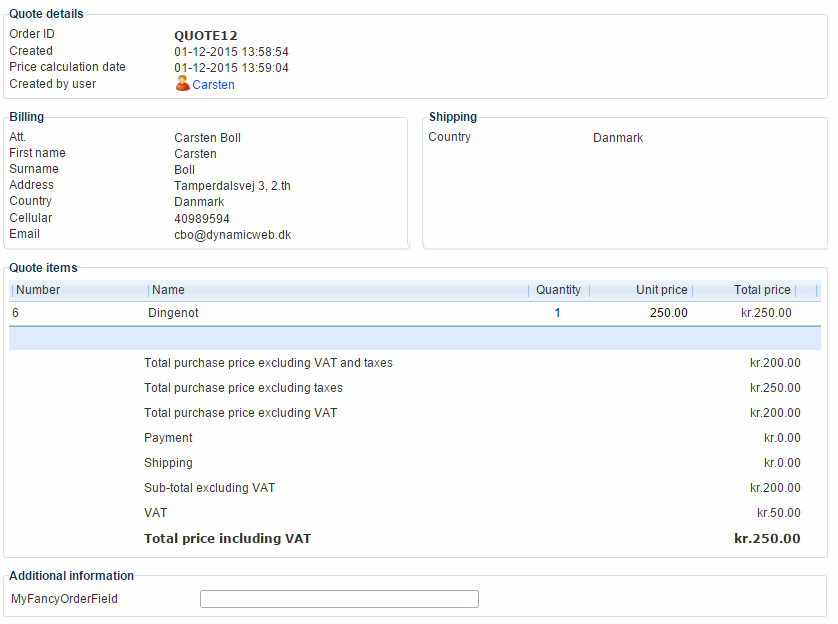The width and height of the screenshot is (838, 624).
Task: Sort by the Number column header
Action: tap(38, 290)
